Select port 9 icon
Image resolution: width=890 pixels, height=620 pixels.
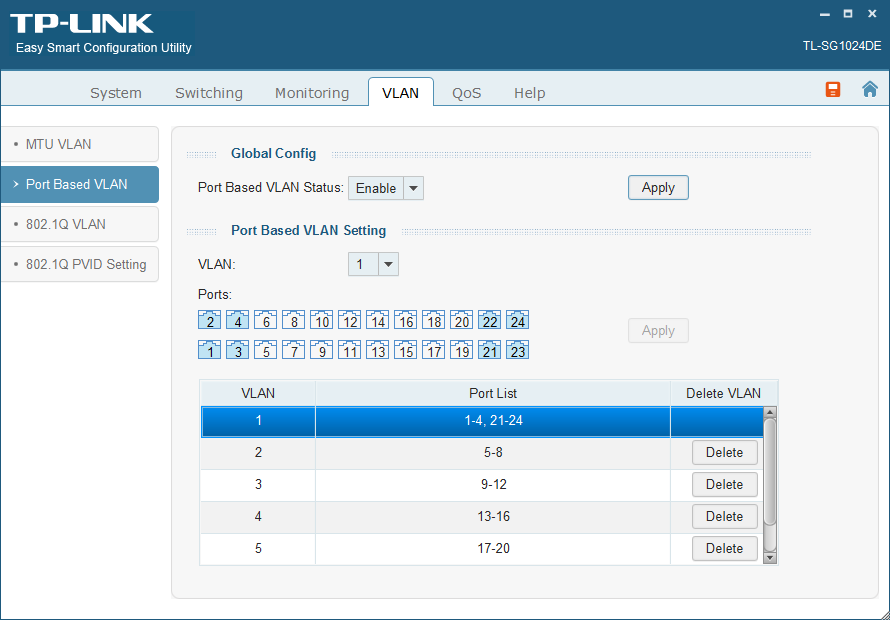coord(321,349)
